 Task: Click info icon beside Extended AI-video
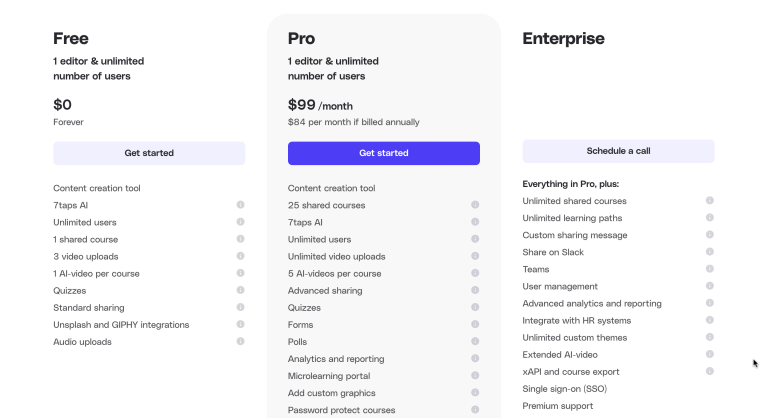tap(710, 354)
